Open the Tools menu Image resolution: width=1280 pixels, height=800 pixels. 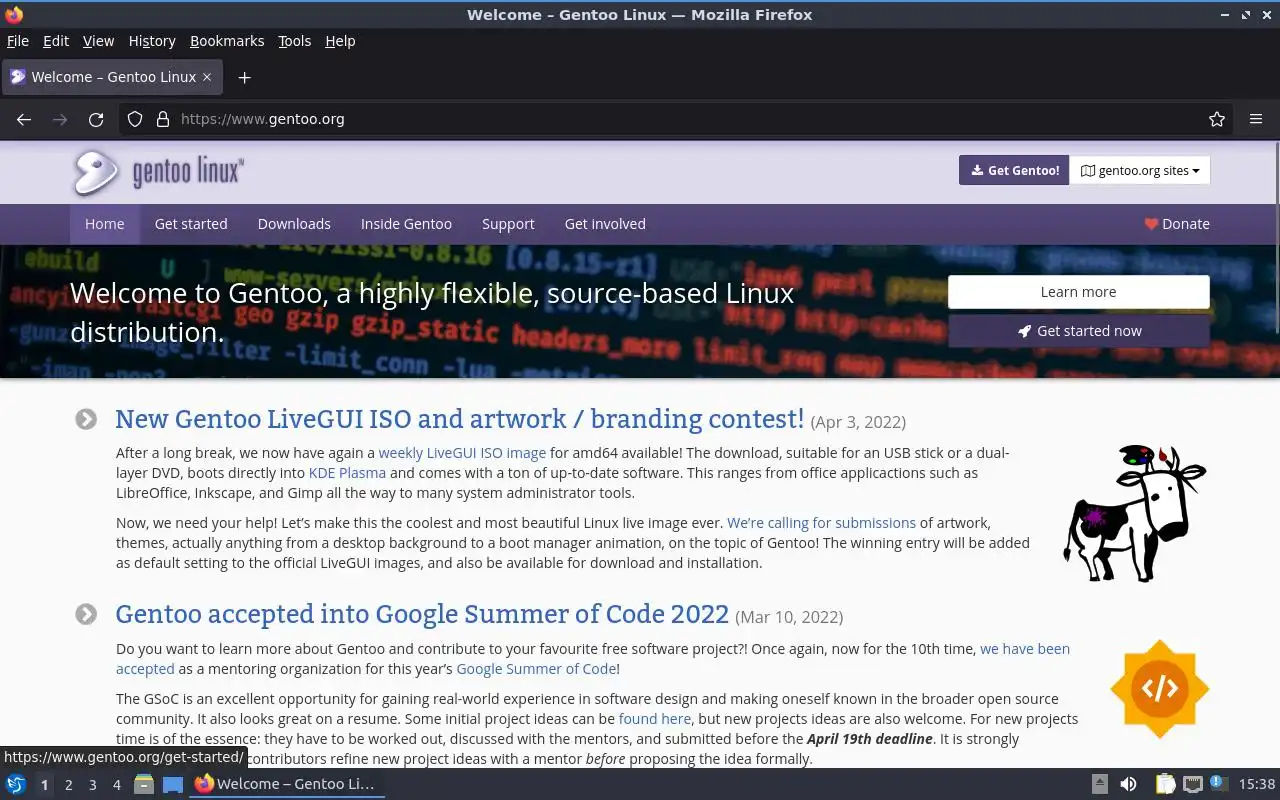pos(294,41)
